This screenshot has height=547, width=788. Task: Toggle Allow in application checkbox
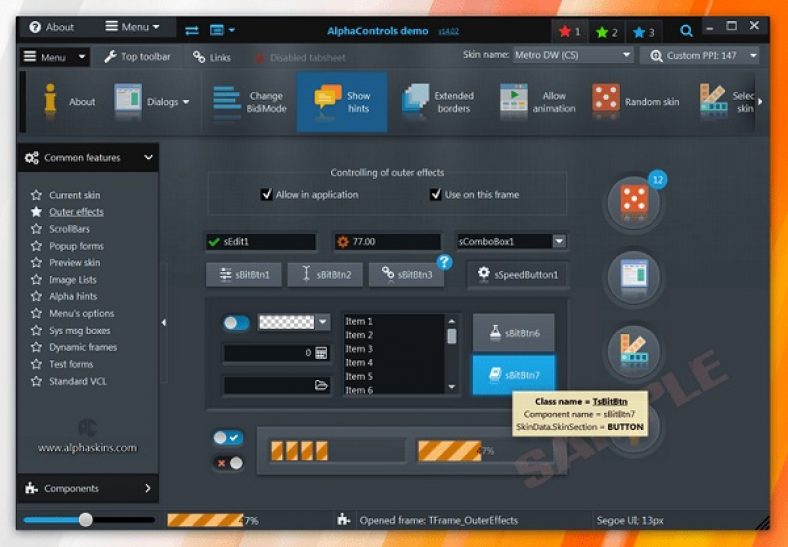tap(267, 194)
